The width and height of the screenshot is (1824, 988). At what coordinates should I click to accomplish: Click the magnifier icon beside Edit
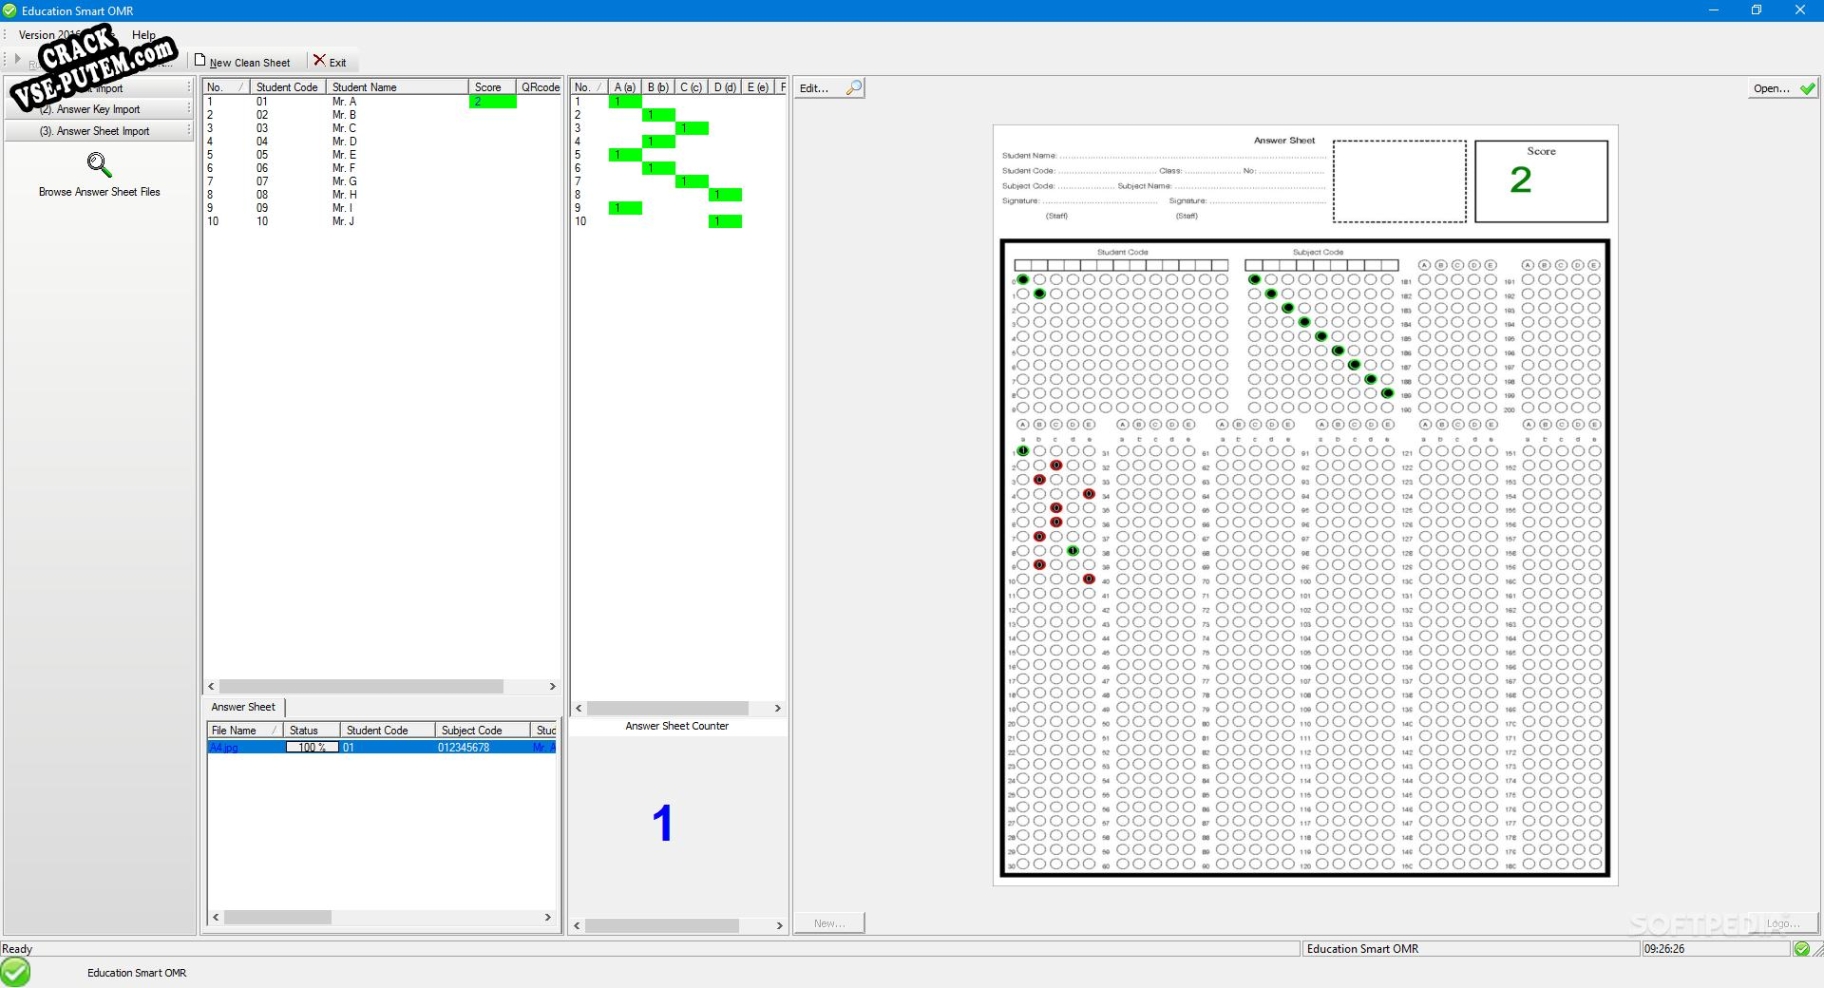(853, 88)
